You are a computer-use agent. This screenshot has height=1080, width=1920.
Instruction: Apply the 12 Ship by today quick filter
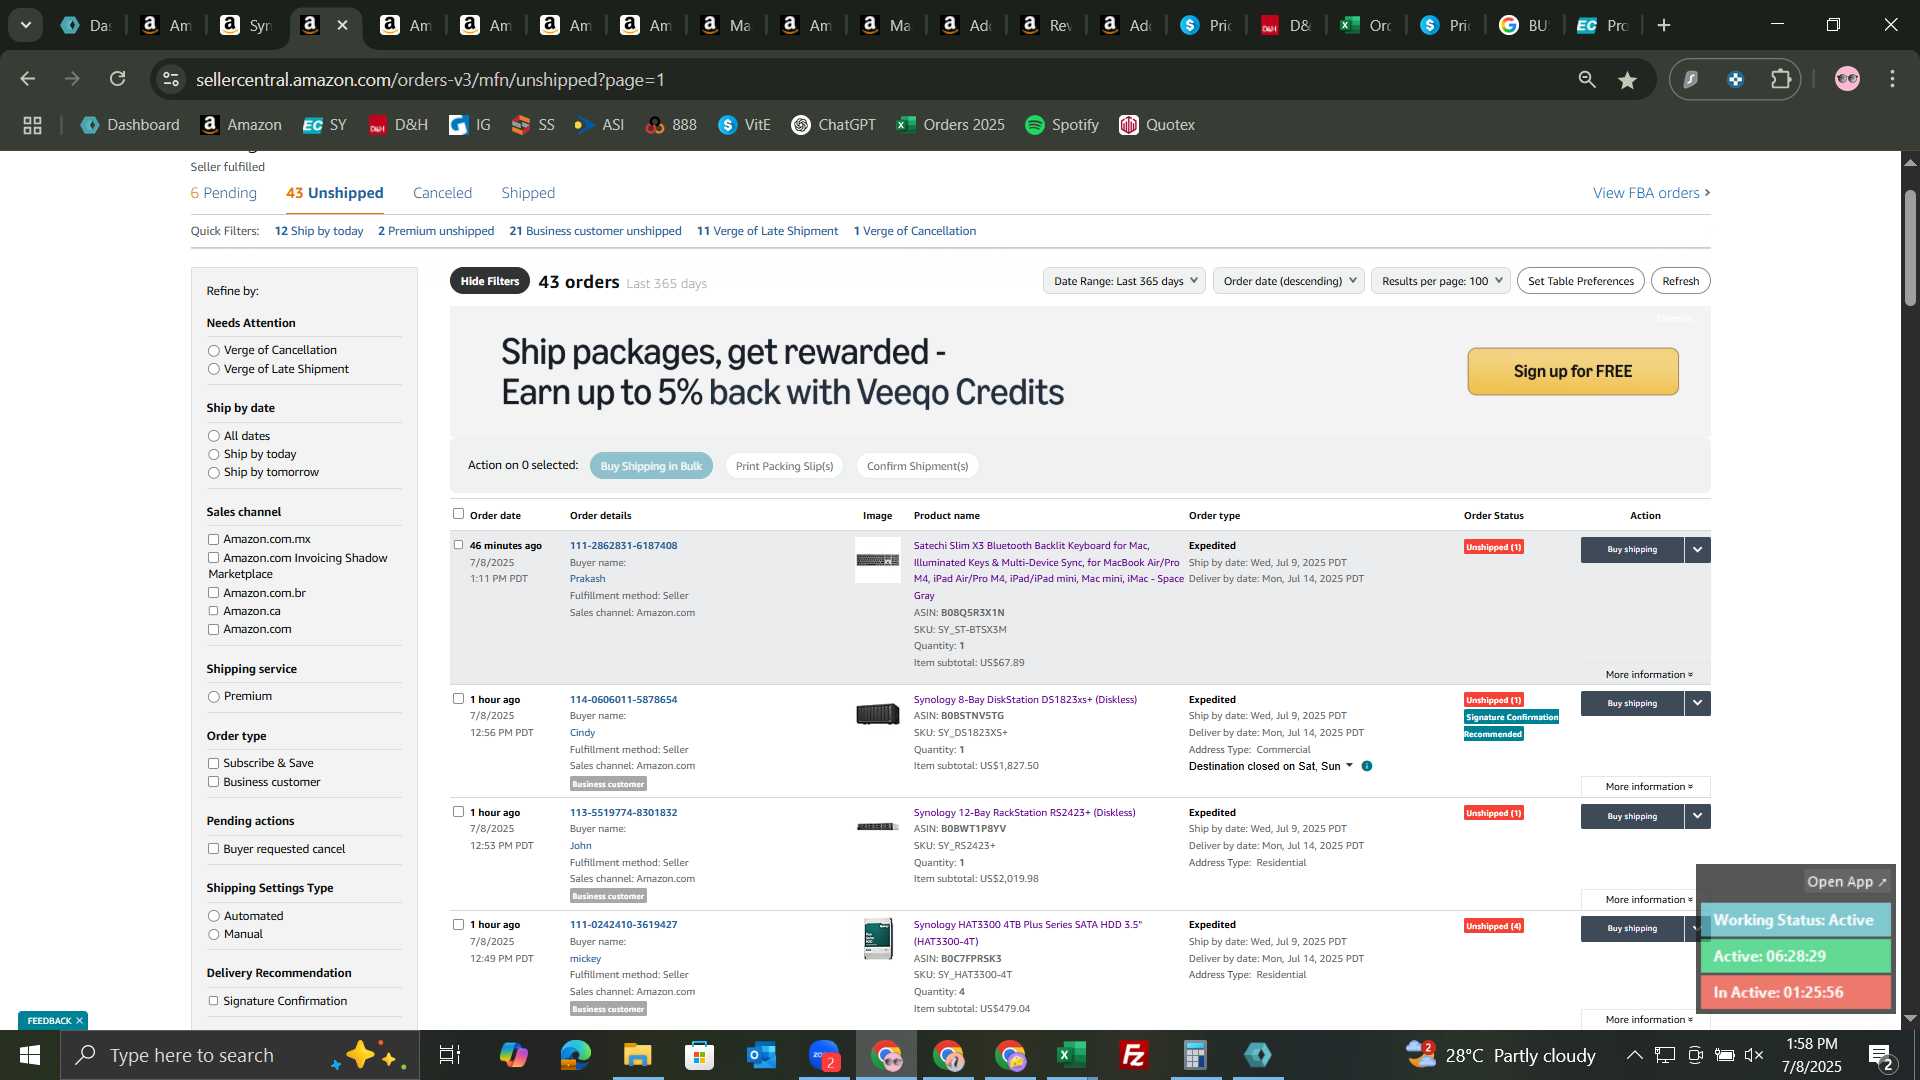pos(319,231)
